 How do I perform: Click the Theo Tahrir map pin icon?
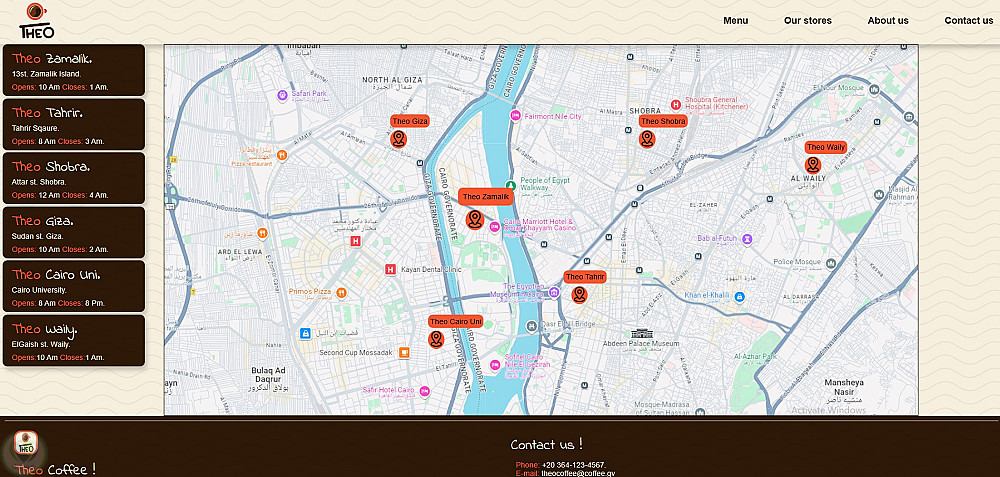579,295
